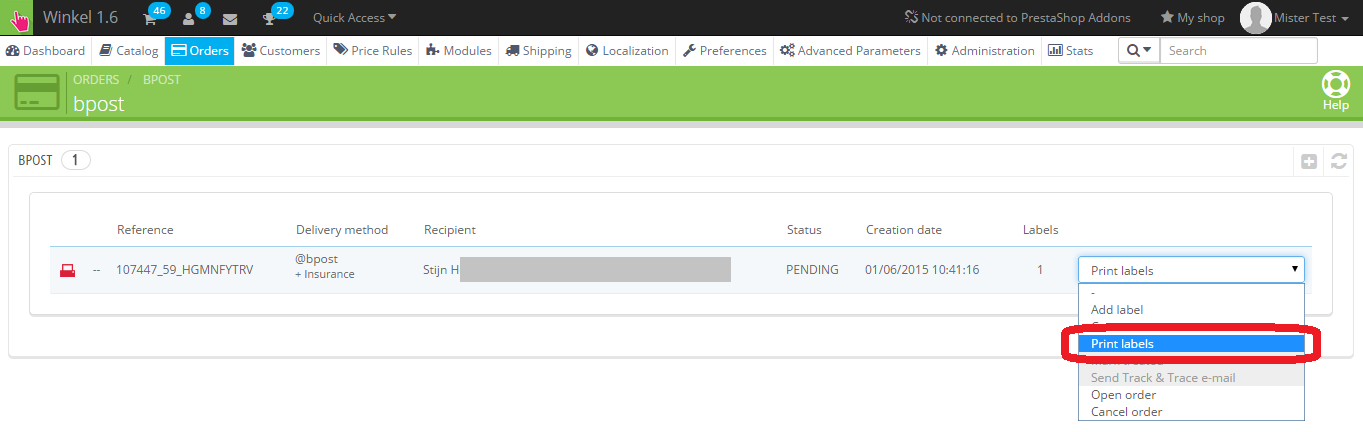Click the PENDING status cell
Viewport: 1363px width, 432px height.
813,270
